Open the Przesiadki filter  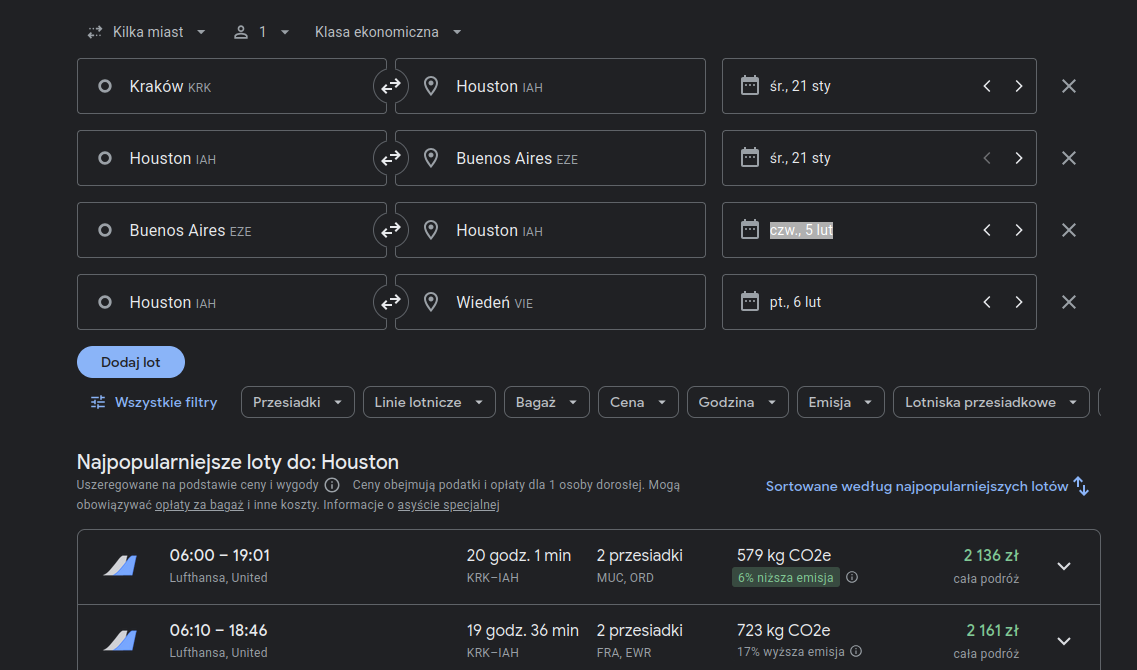coord(297,402)
